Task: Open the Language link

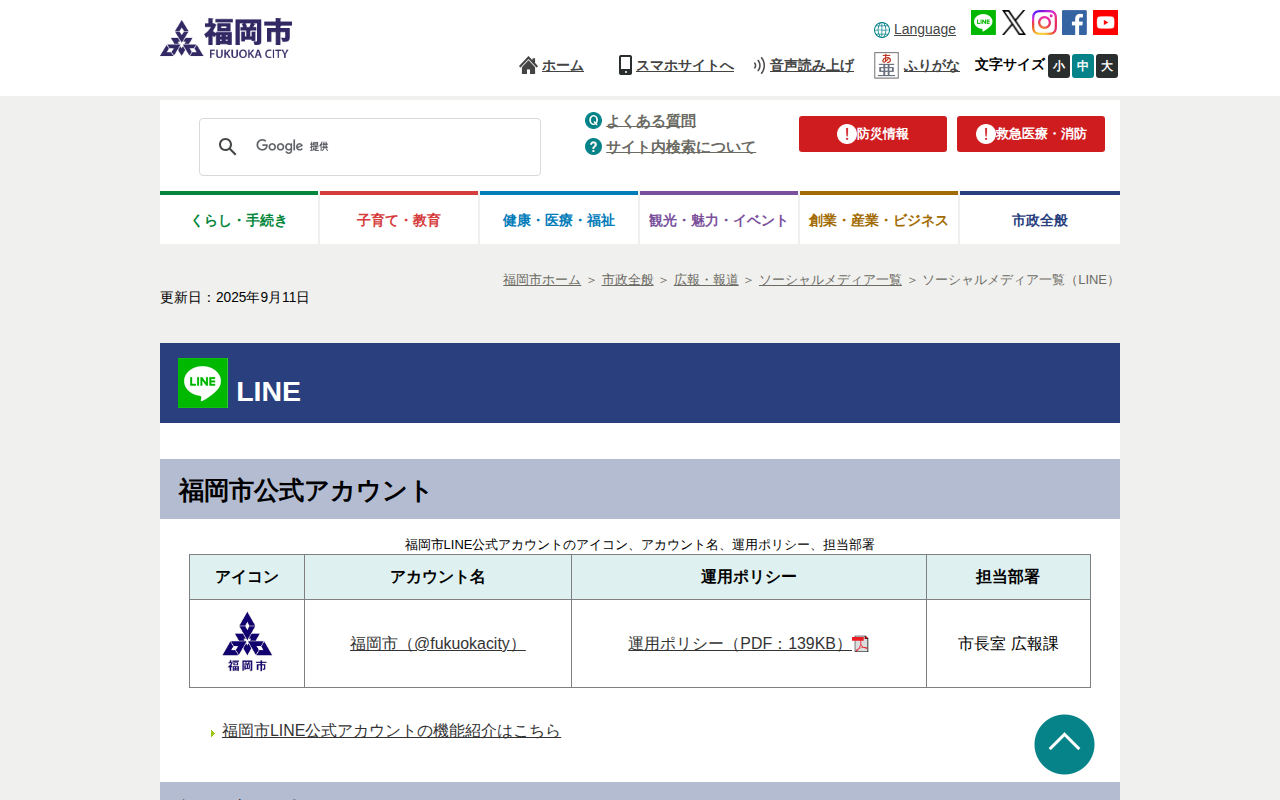Action: click(925, 29)
